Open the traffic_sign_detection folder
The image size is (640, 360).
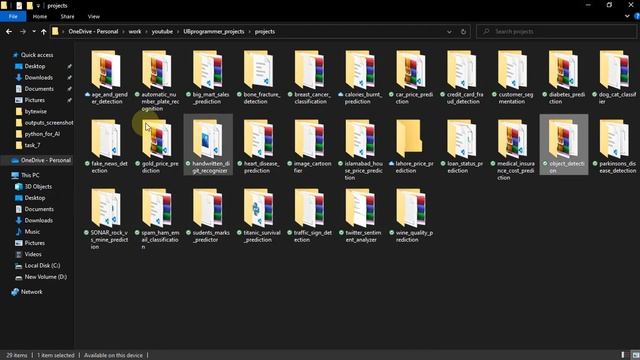[310, 216]
